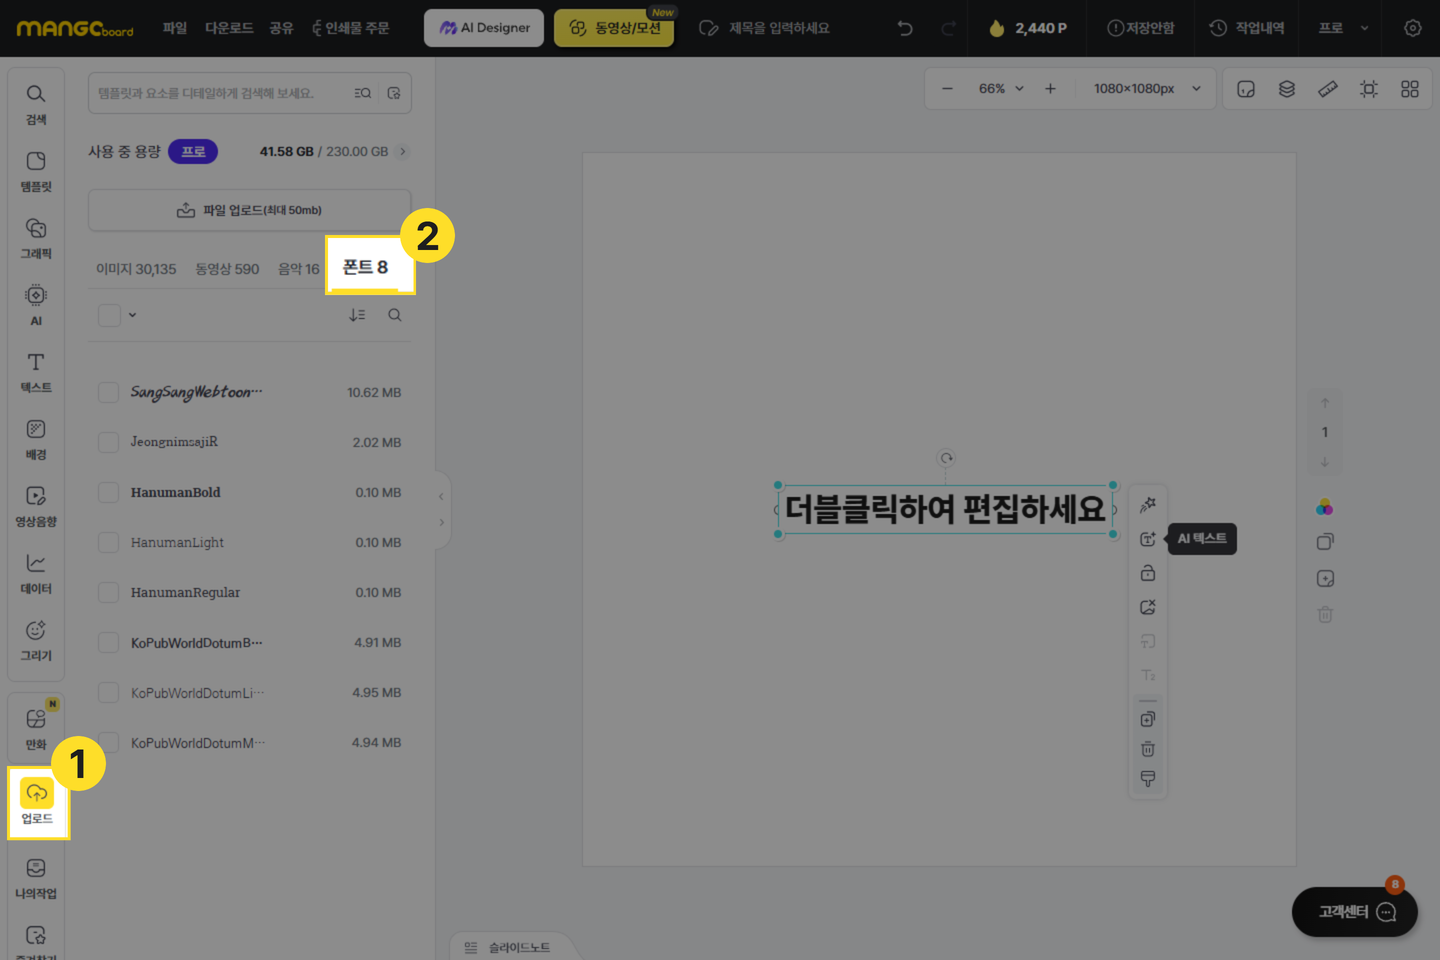Screen dimensions: 1440x960
Task: Open the 66% zoom level dropdown
Action: [x=1001, y=89]
